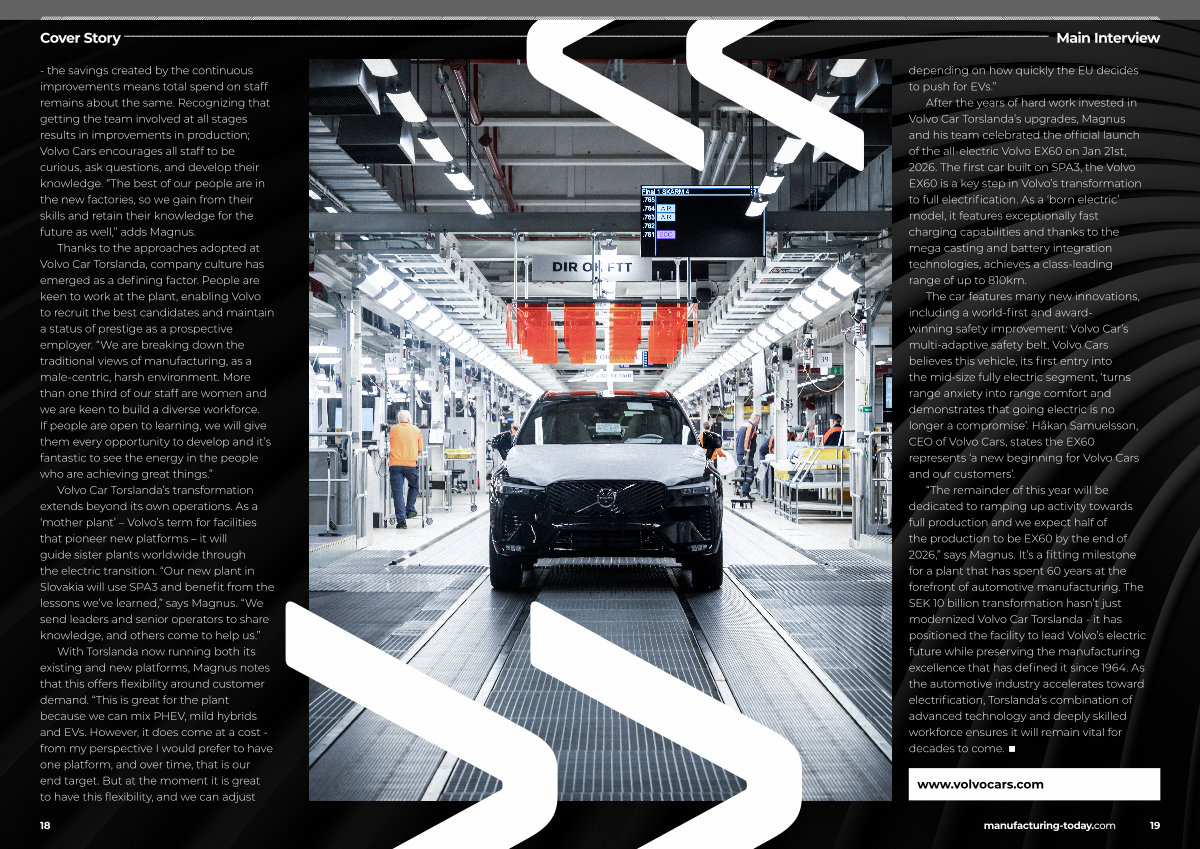Click the article-end square marker
This screenshot has width=1200, height=849.
1012,748
